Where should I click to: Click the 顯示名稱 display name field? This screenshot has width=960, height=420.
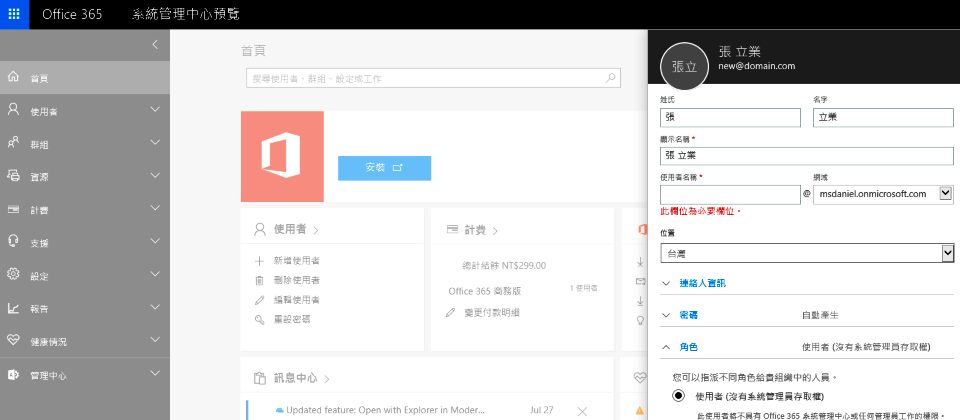click(x=806, y=156)
